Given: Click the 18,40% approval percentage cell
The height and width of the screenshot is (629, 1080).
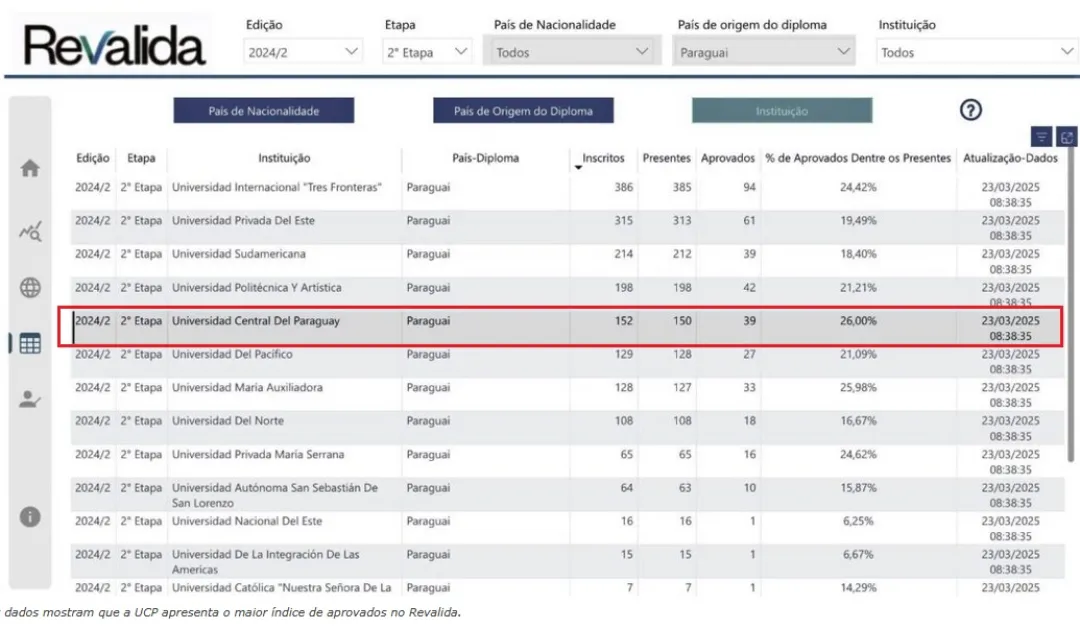Looking at the screenshot, I should tap(858, 254).
